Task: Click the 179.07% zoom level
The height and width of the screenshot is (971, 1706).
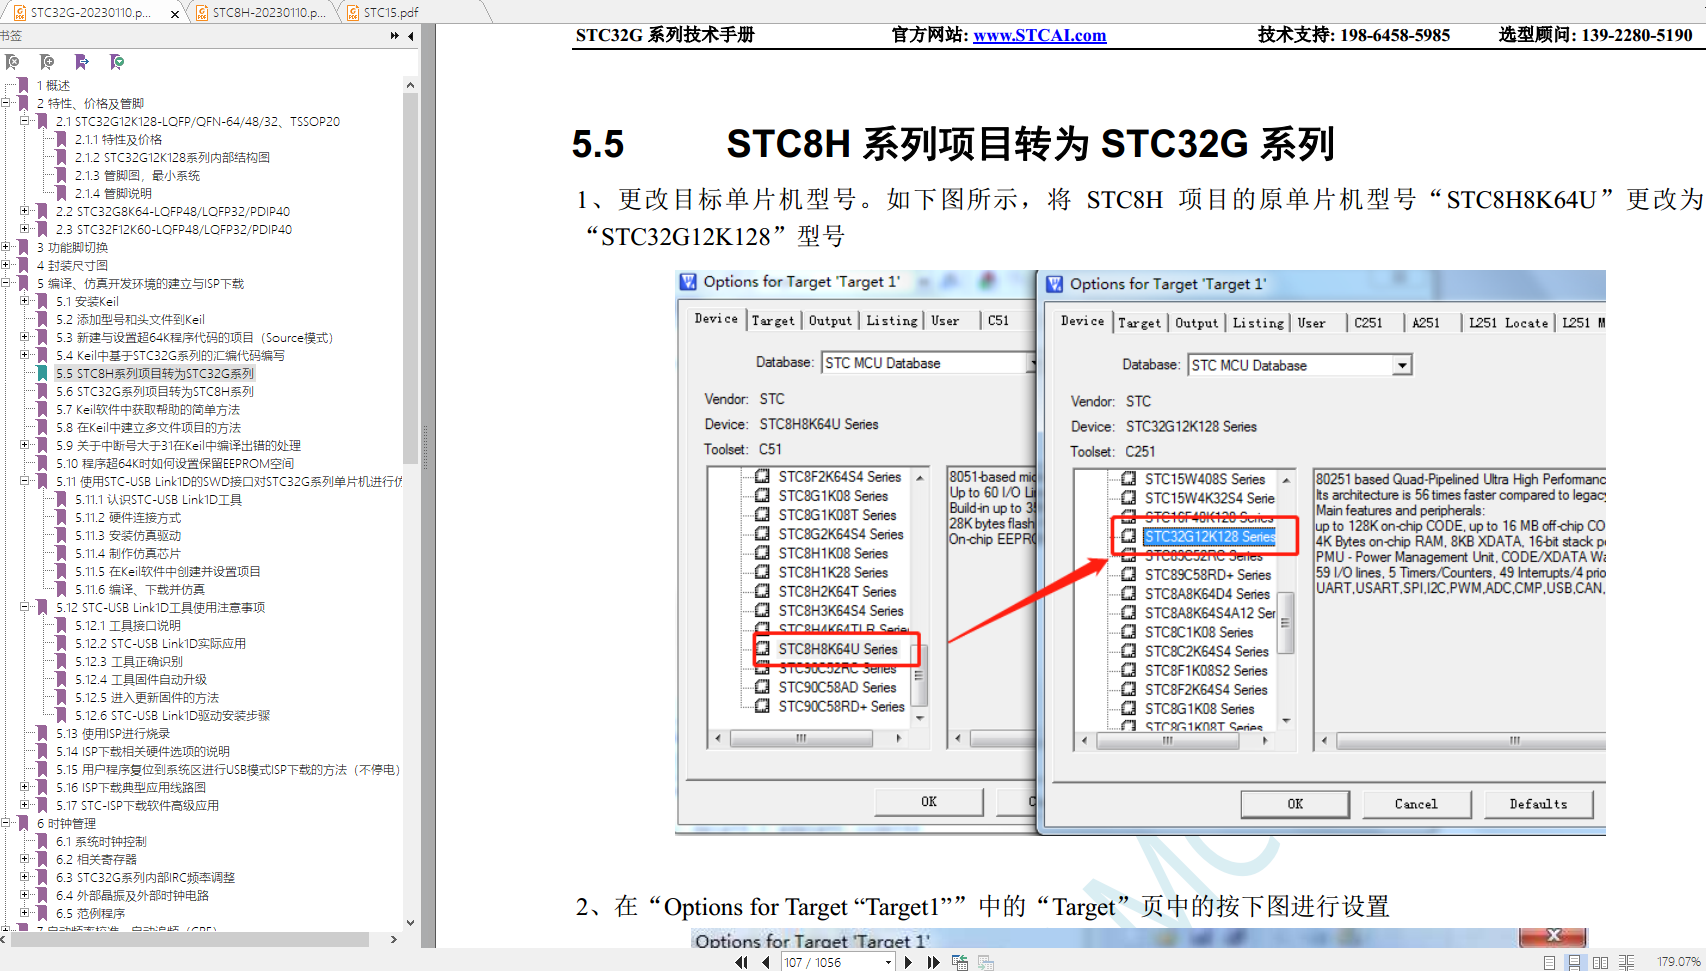Action: pos(1678,962)
